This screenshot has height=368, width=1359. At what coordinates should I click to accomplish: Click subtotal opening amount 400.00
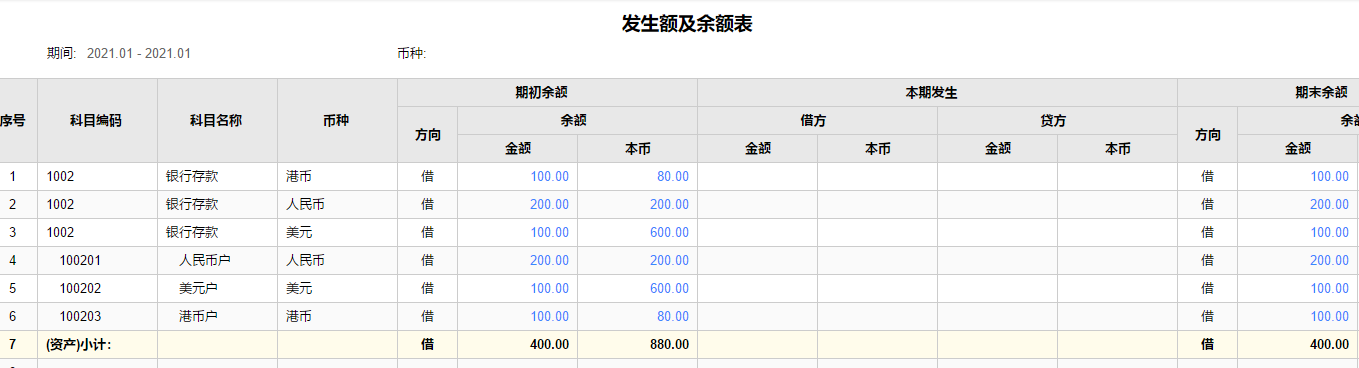549,344
